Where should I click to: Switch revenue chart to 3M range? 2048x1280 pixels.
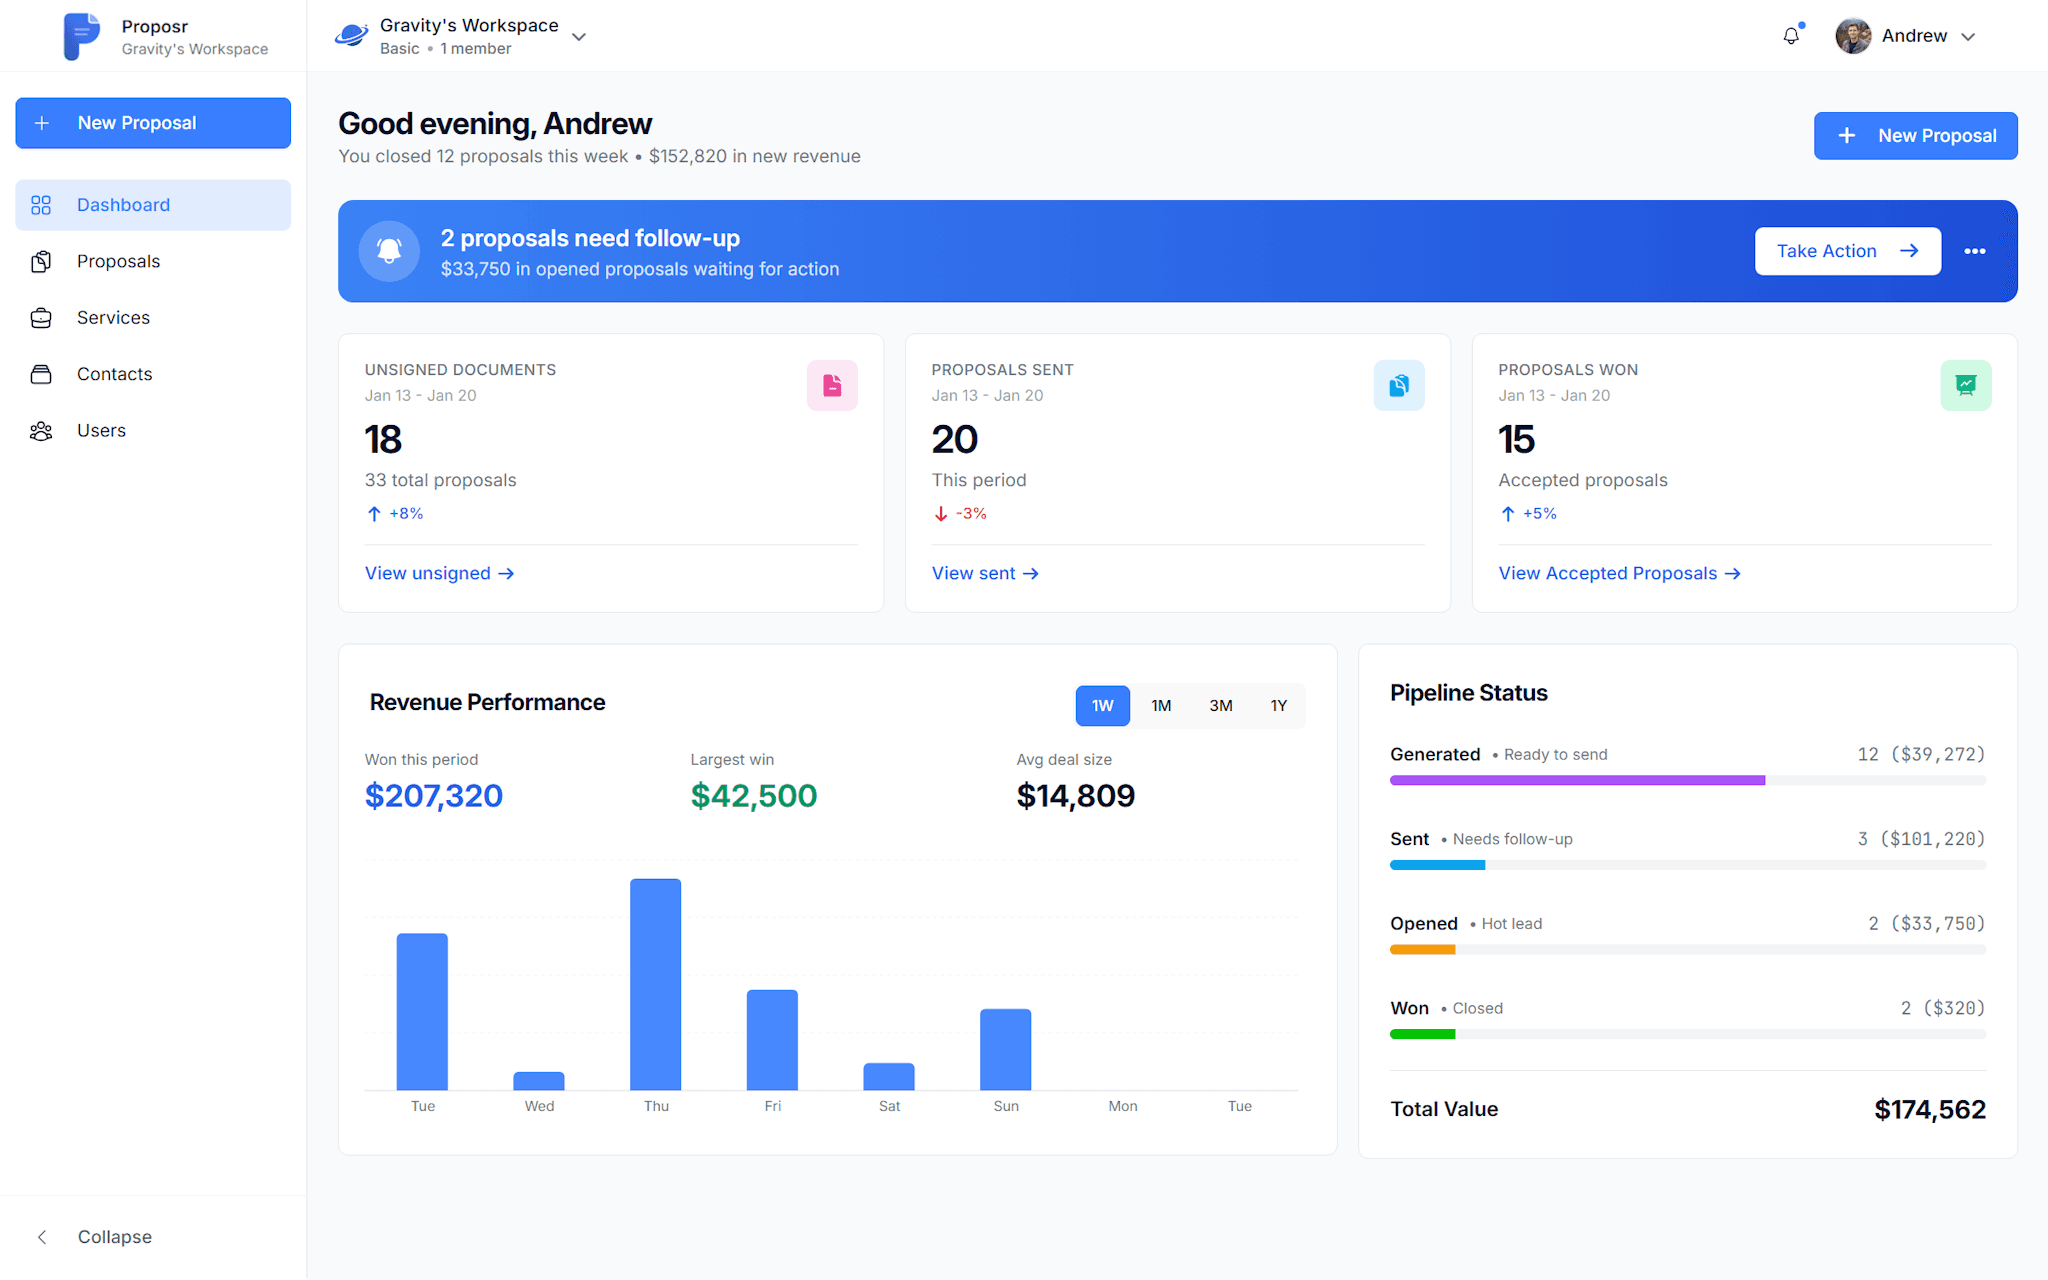[x=1220, y=706]
